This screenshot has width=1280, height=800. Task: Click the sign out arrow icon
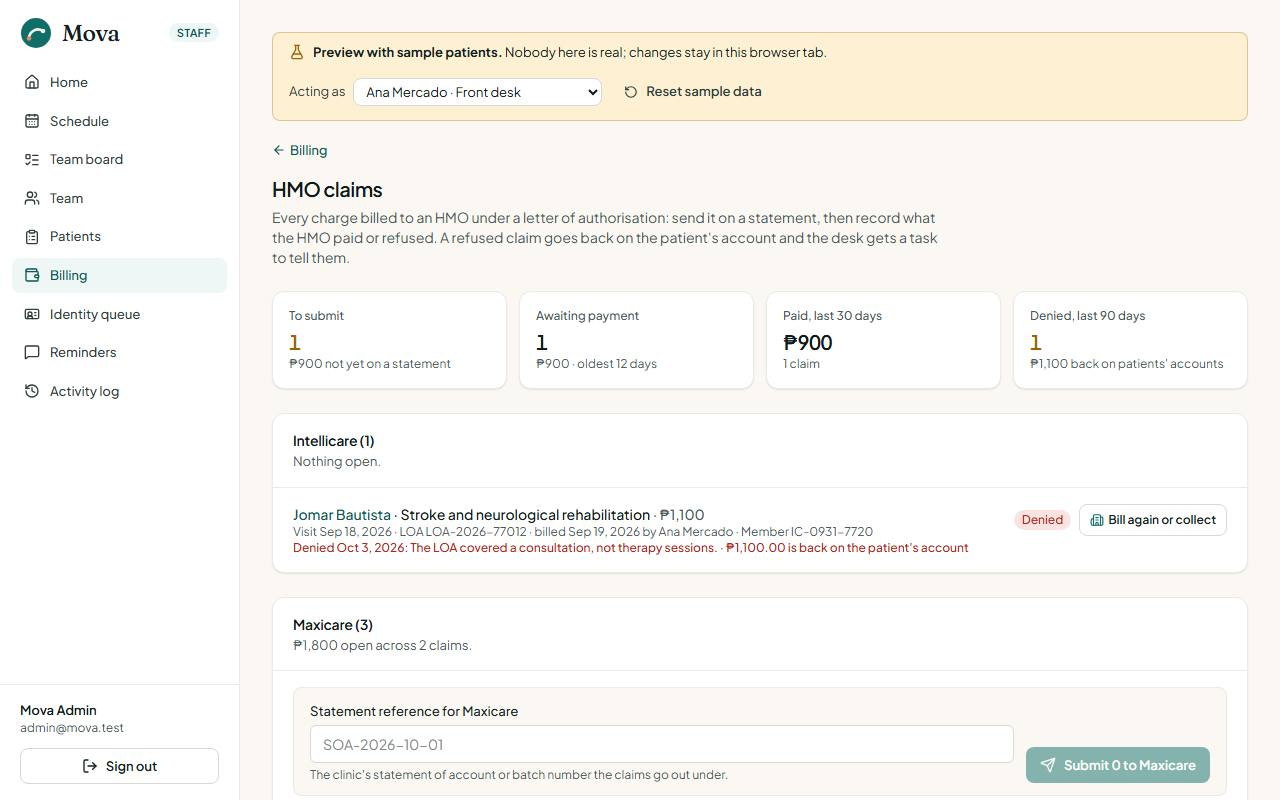(90, 766)
